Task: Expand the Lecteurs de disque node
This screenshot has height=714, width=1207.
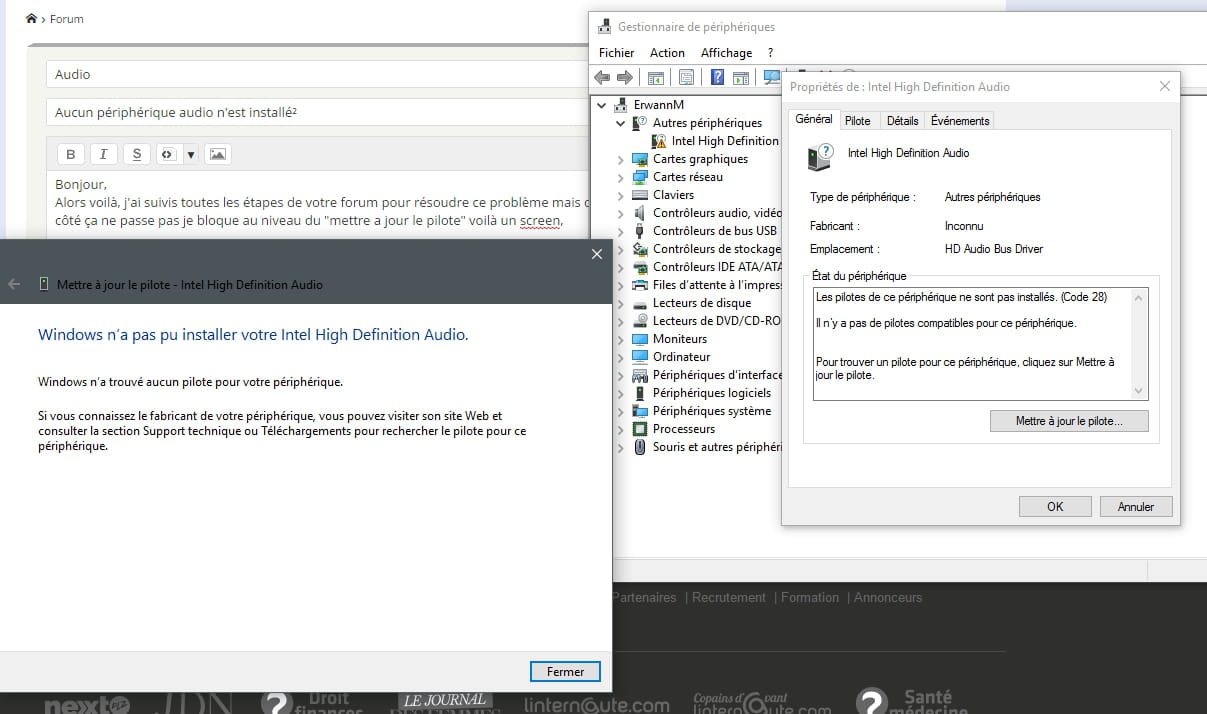Action: pos(621,303)
